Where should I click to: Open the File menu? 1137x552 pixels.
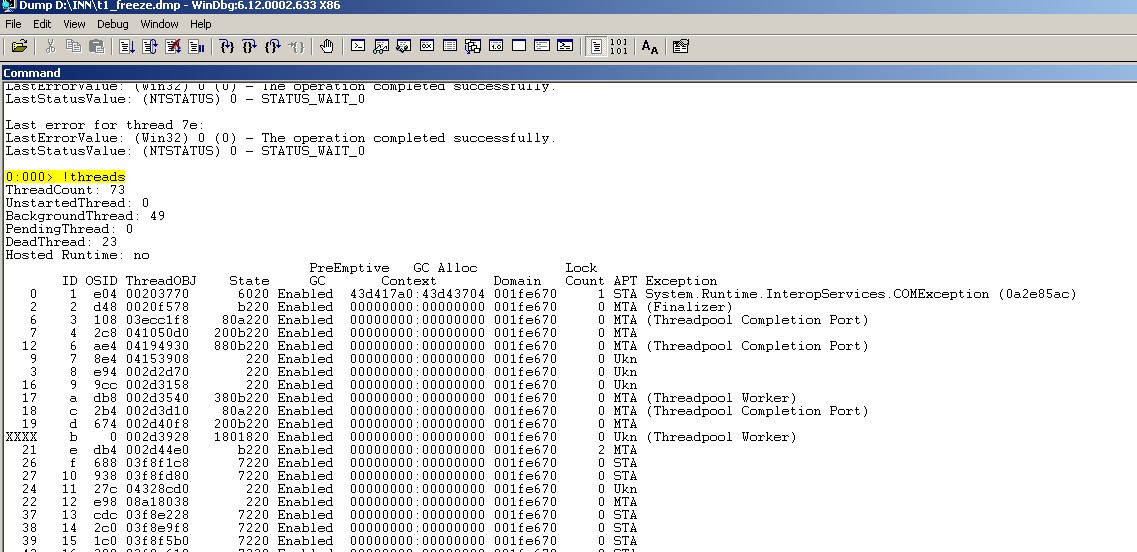[13, 24]
